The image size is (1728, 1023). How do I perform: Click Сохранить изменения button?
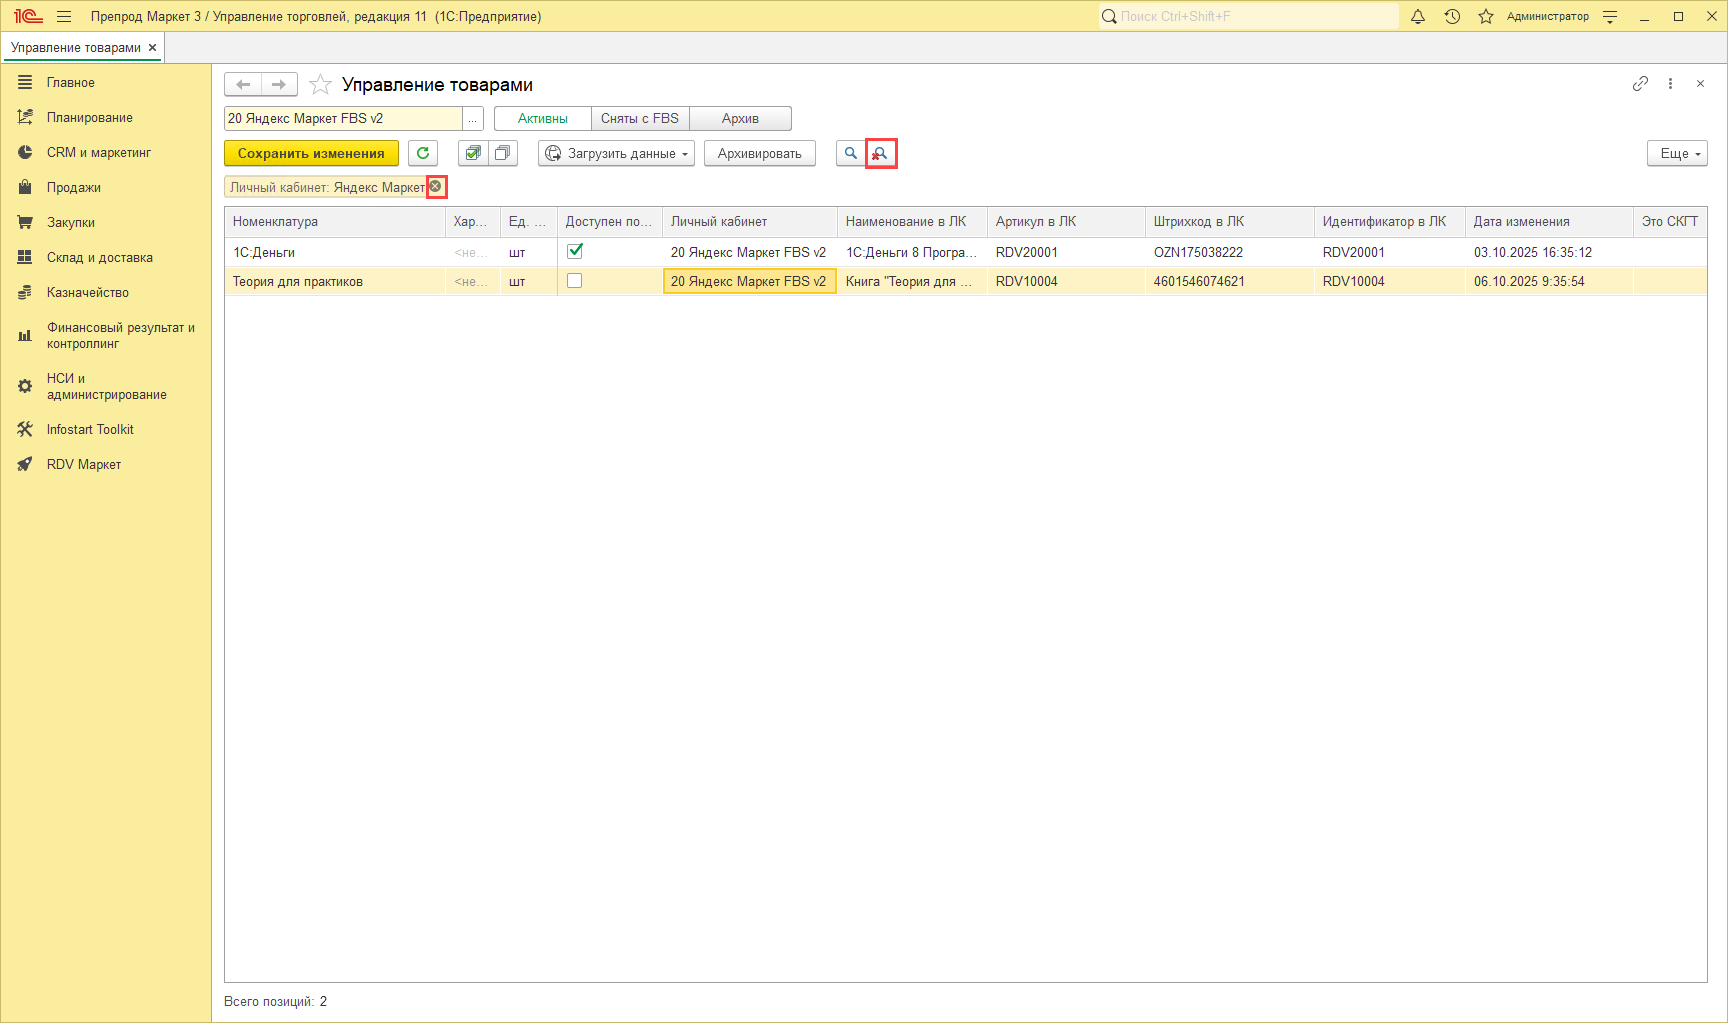pos(311,153)
